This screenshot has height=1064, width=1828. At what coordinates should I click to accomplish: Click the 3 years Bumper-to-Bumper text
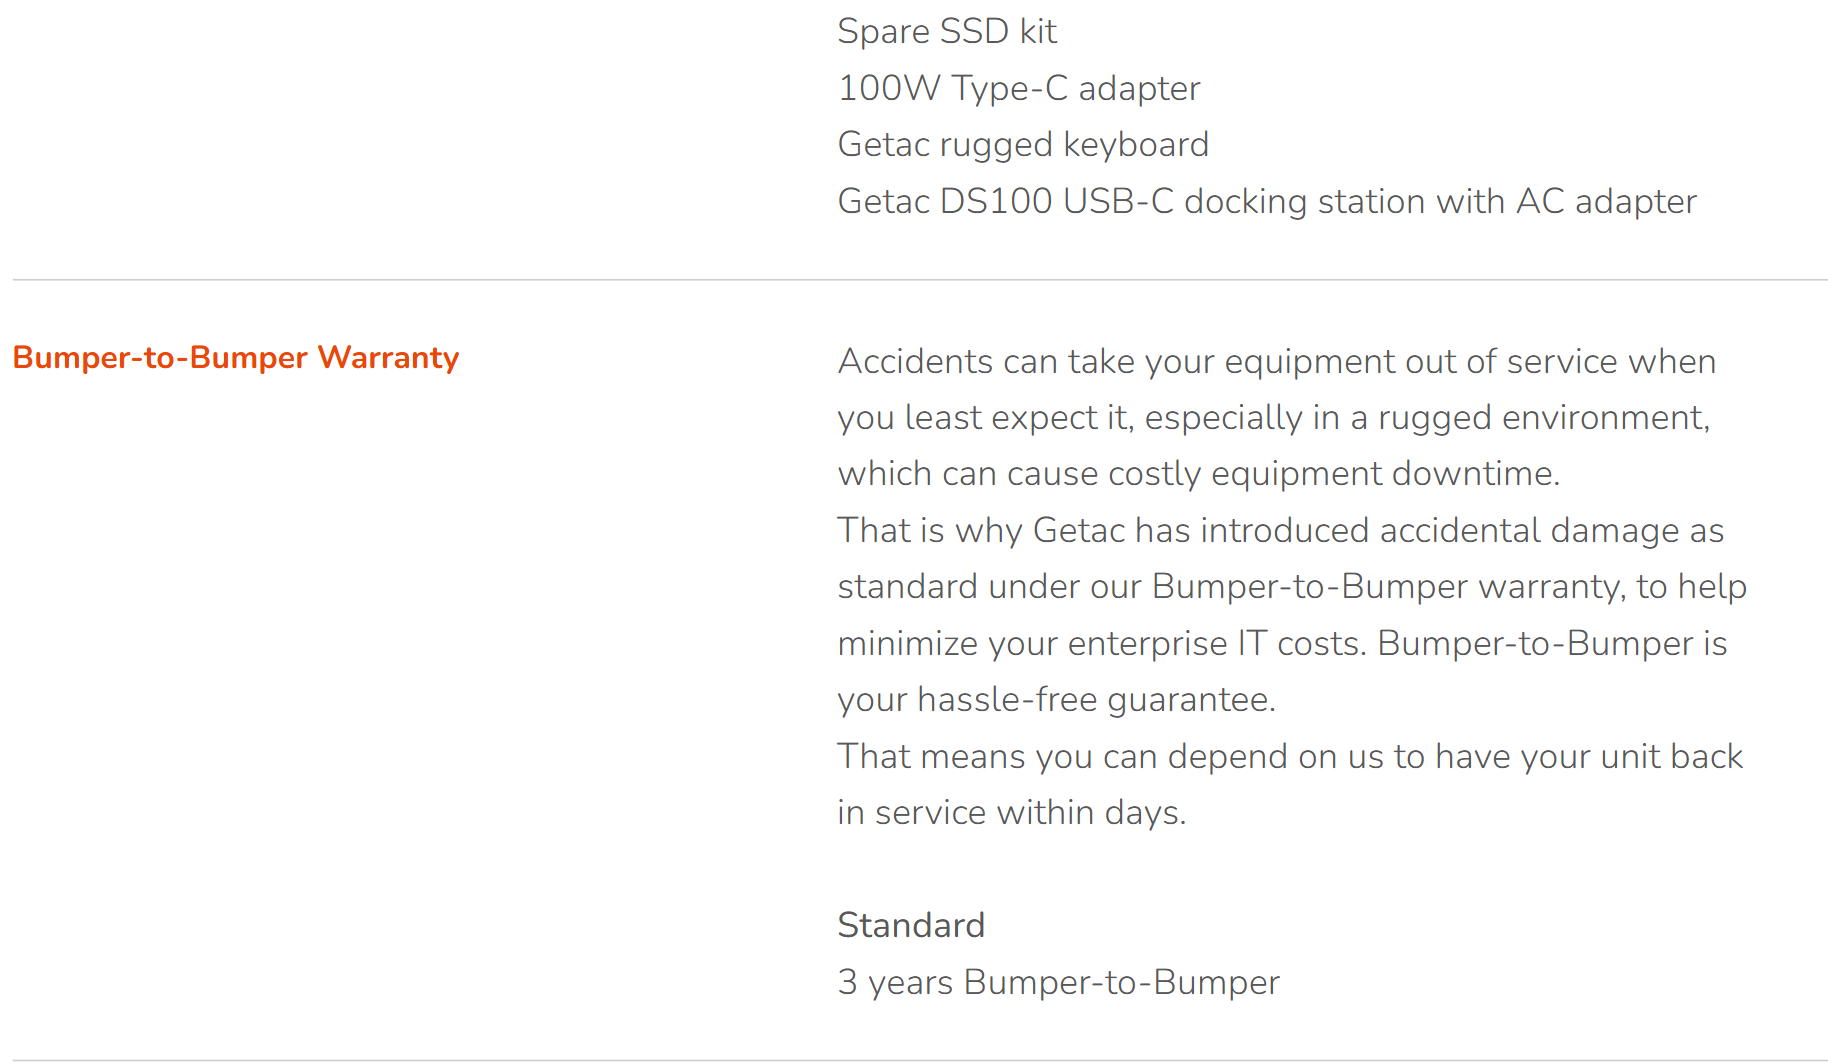[x=1058, y=982]
